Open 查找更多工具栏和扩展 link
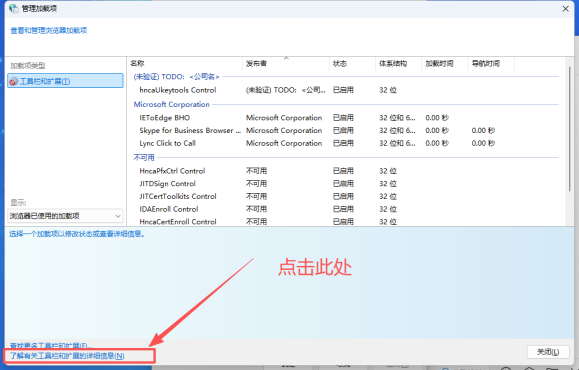This screenshot has height=370, width=579. tap(51, 346)
